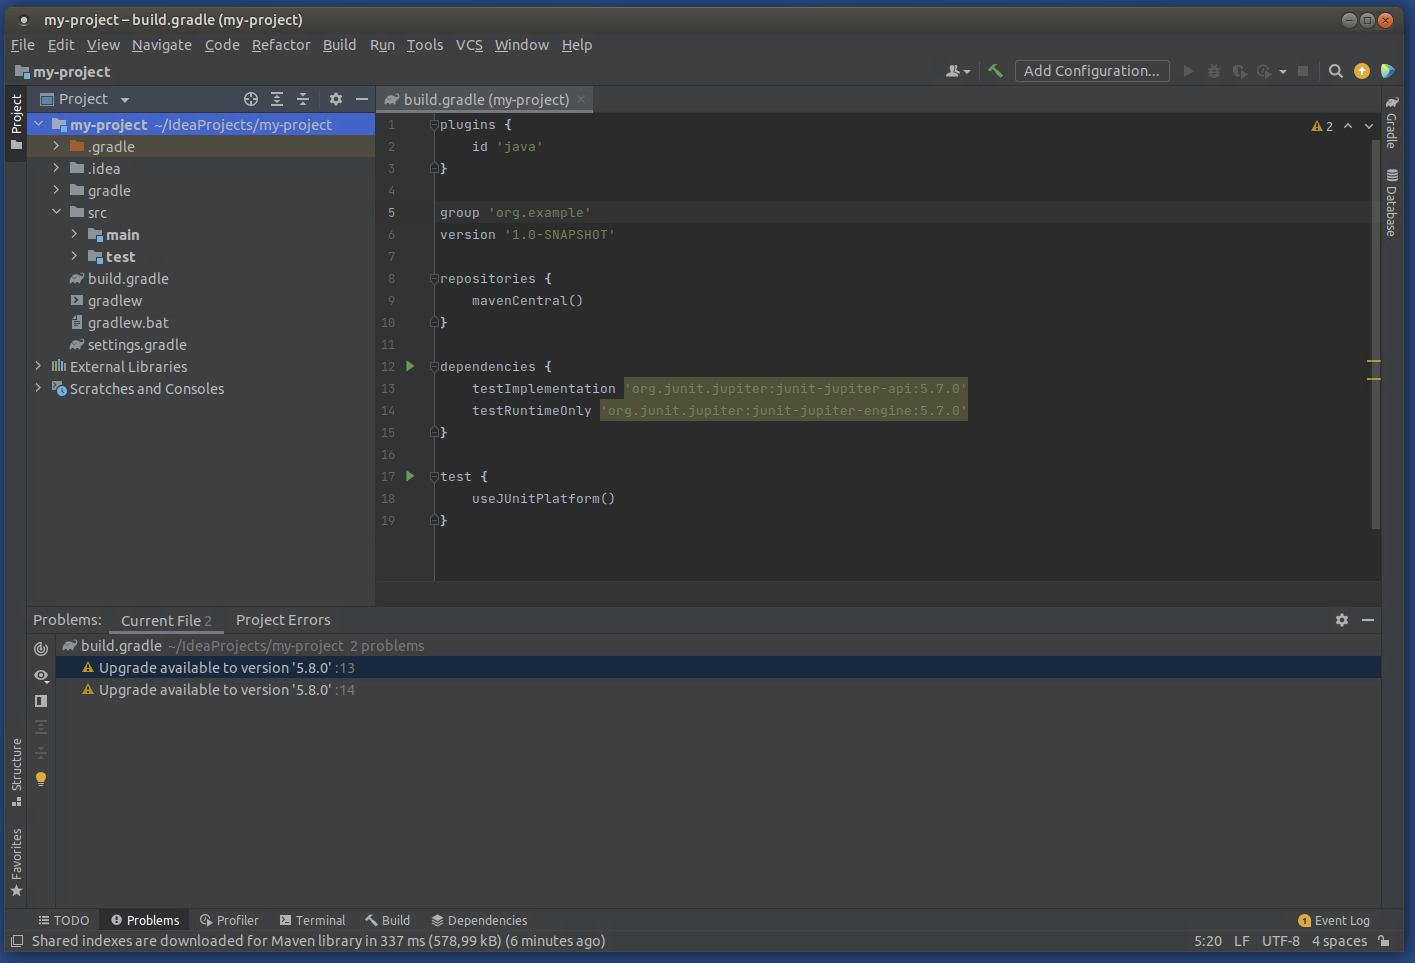This screenshot has height=963, width=1415.
Task: Open the Dependencies tool window
Action: click(x=479, y=921)
